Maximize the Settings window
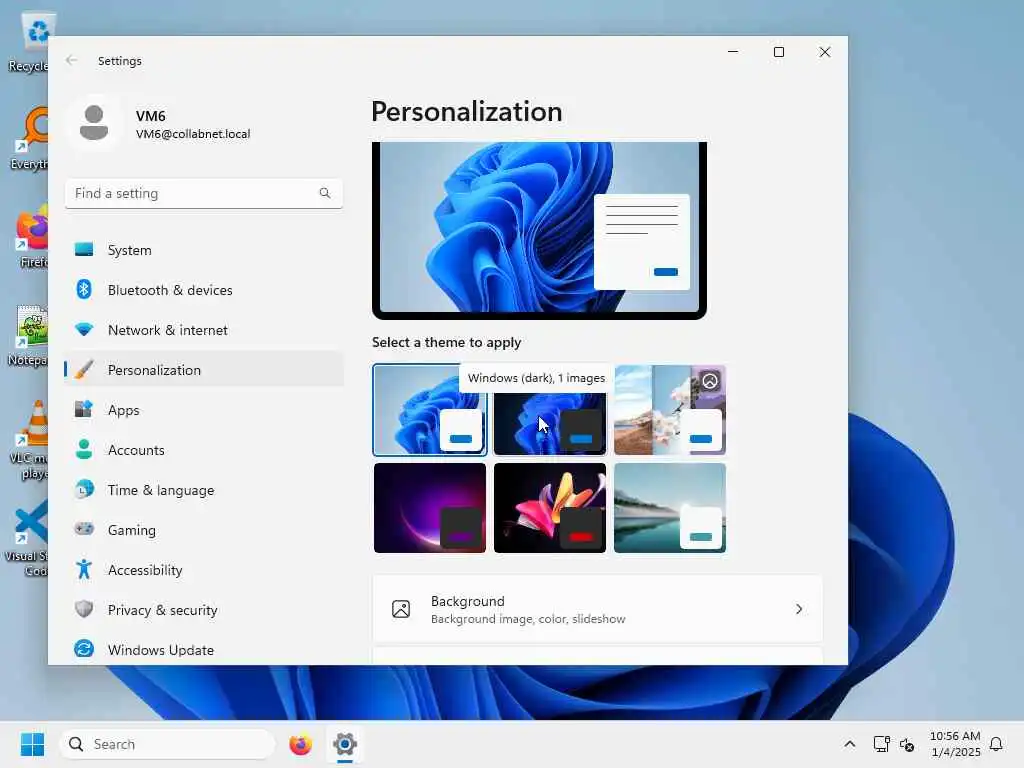Image resolution: width=1024 pixels, height=768 pixels. [x=778, y=52]
